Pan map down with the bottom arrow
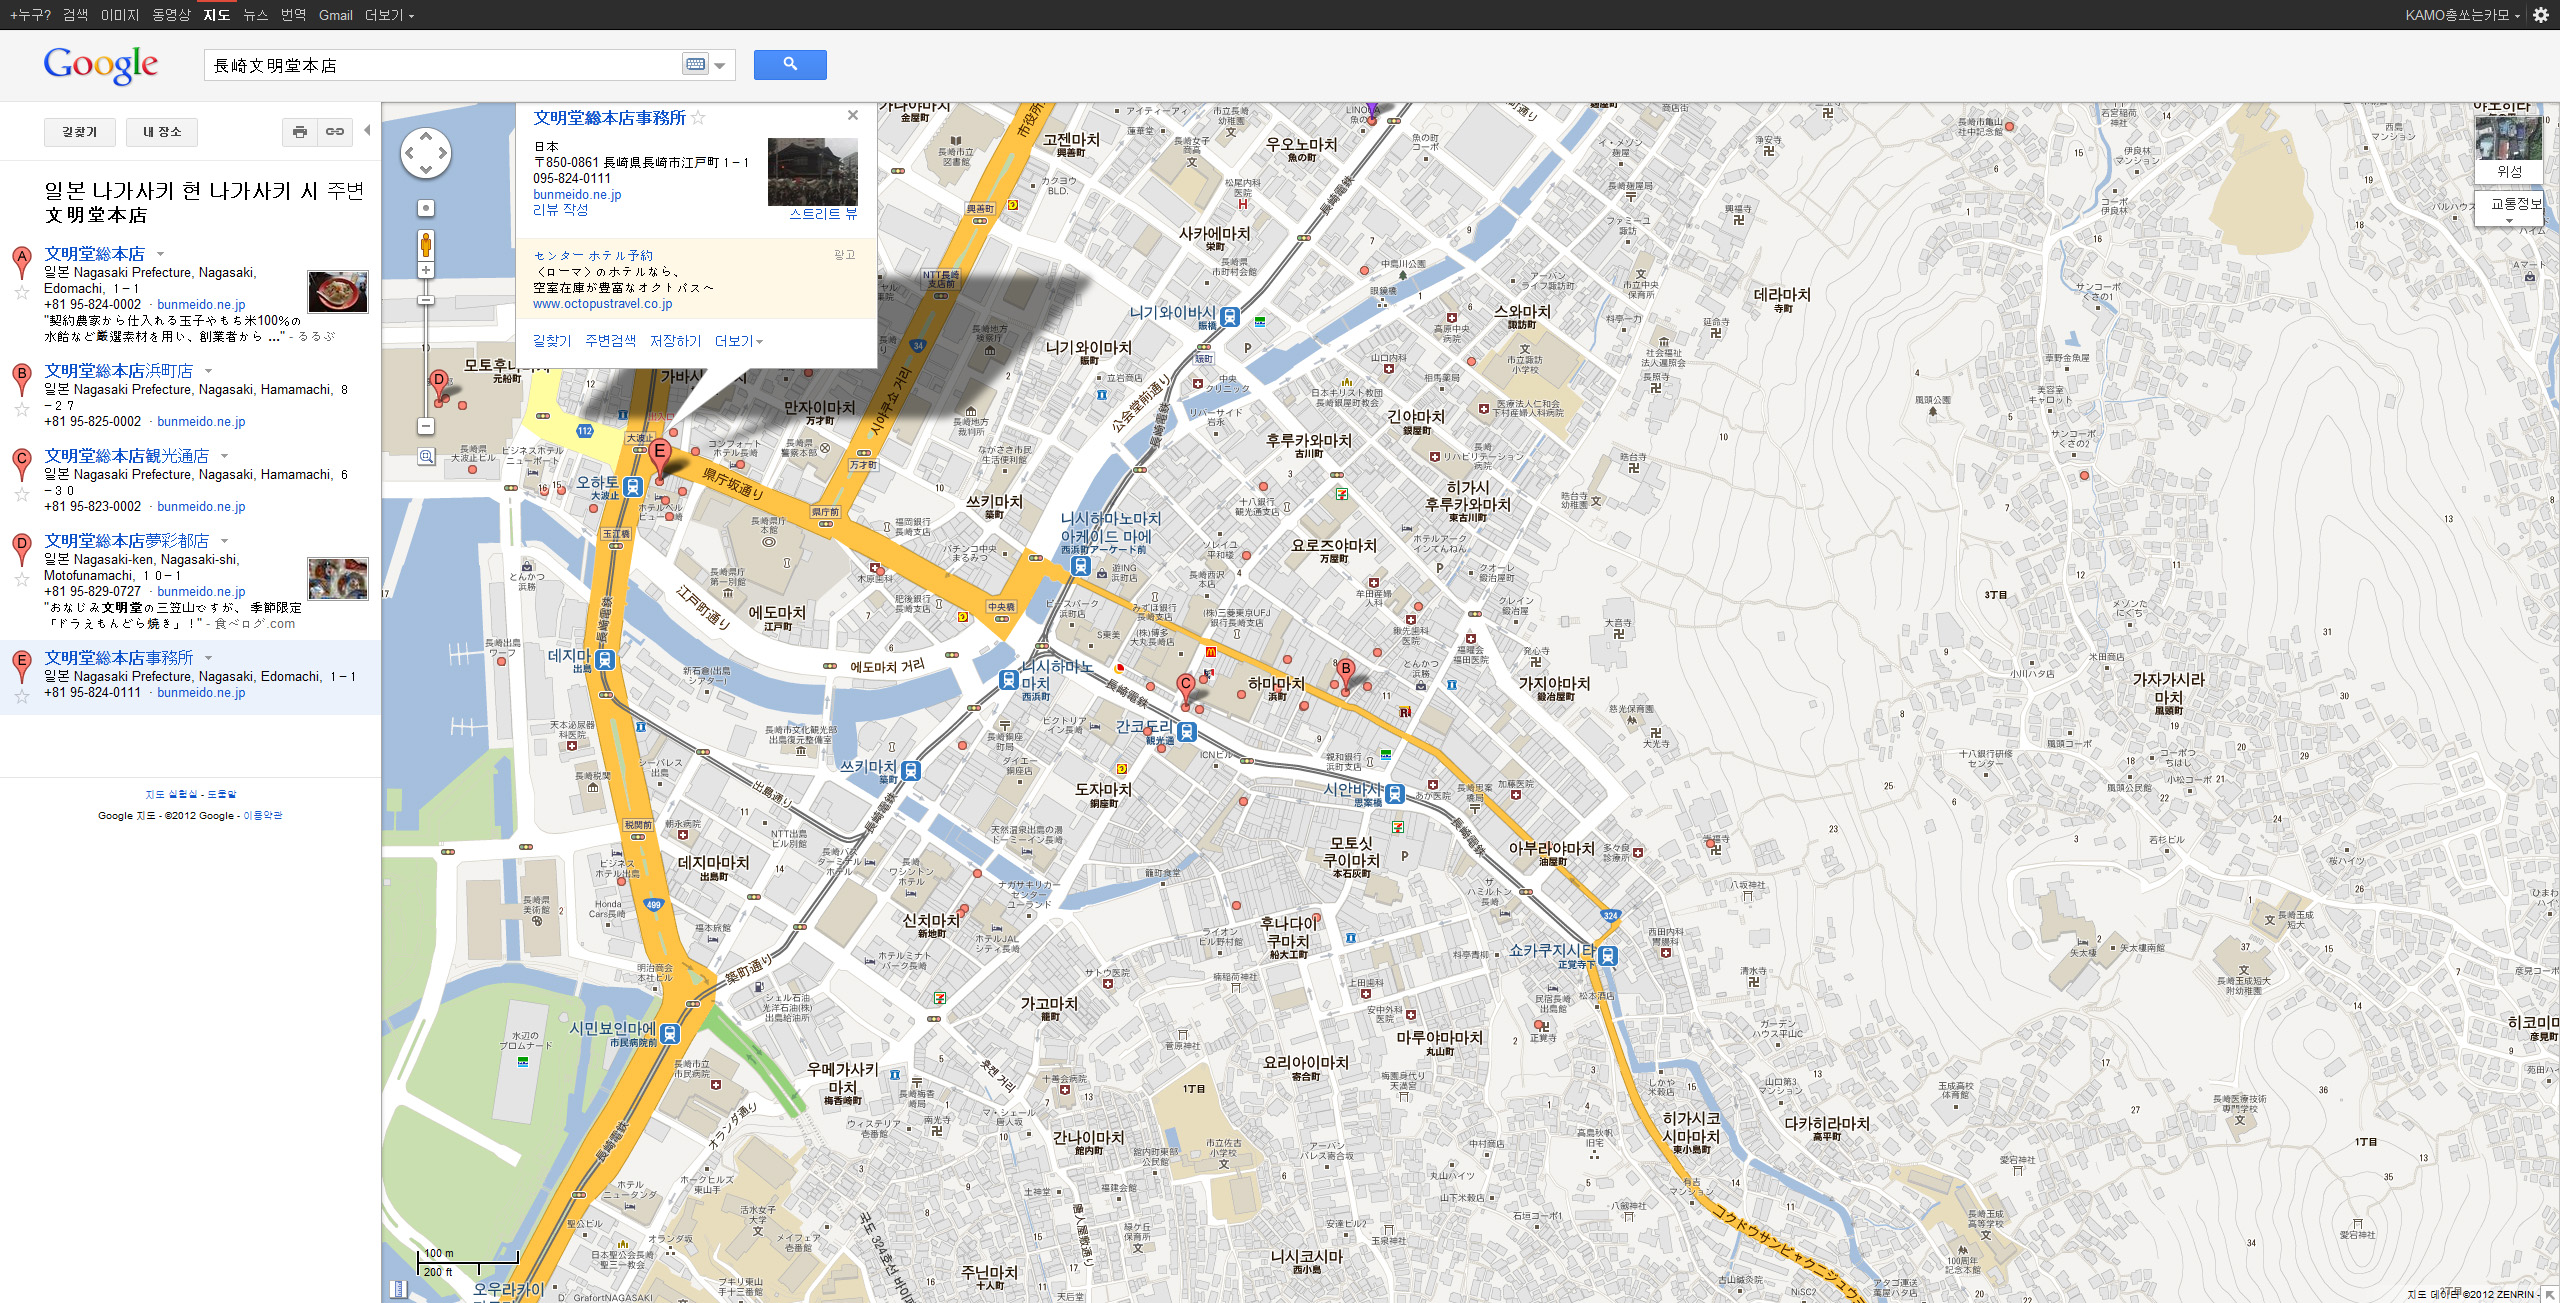Image resolution: width=2560 pixels, height=1303 pixels. tap(426, 171)
